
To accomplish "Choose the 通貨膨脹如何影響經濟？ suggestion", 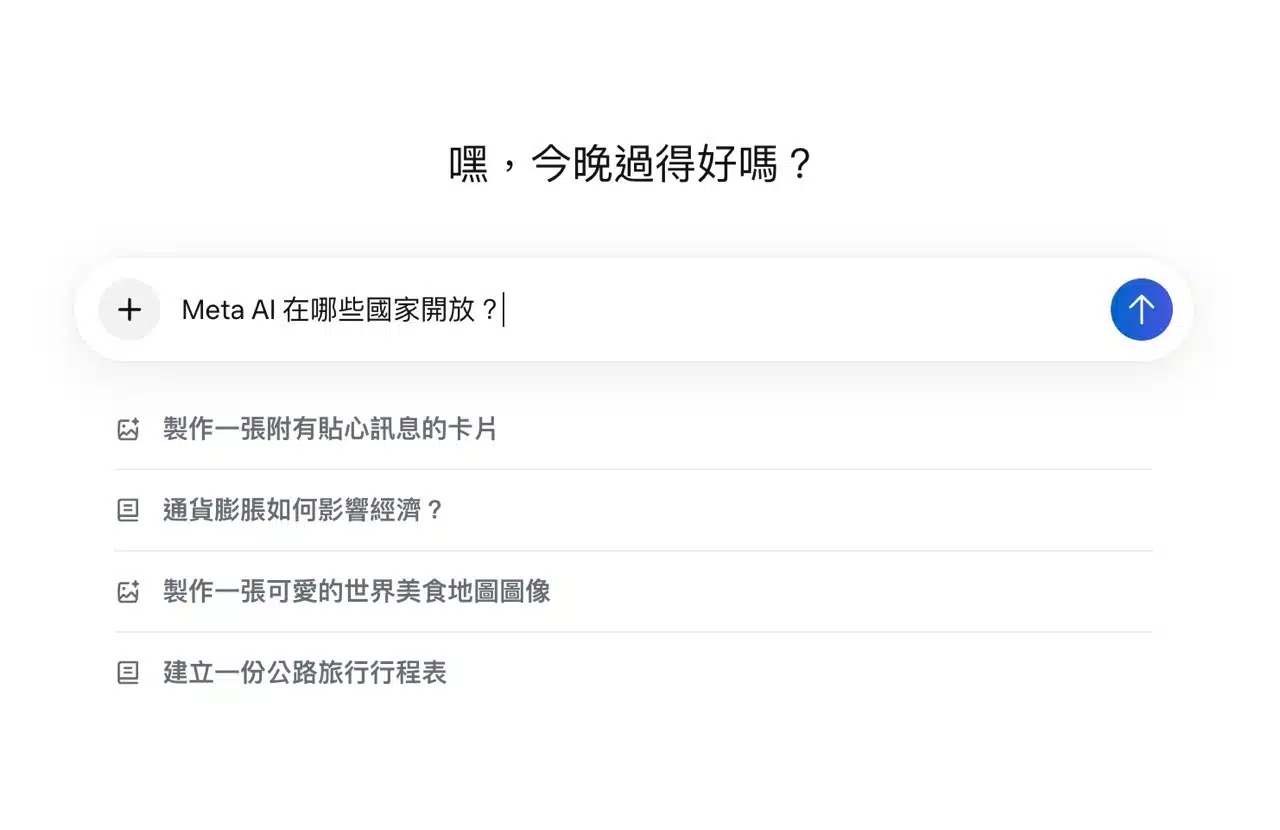I will (x=303, y=511).
